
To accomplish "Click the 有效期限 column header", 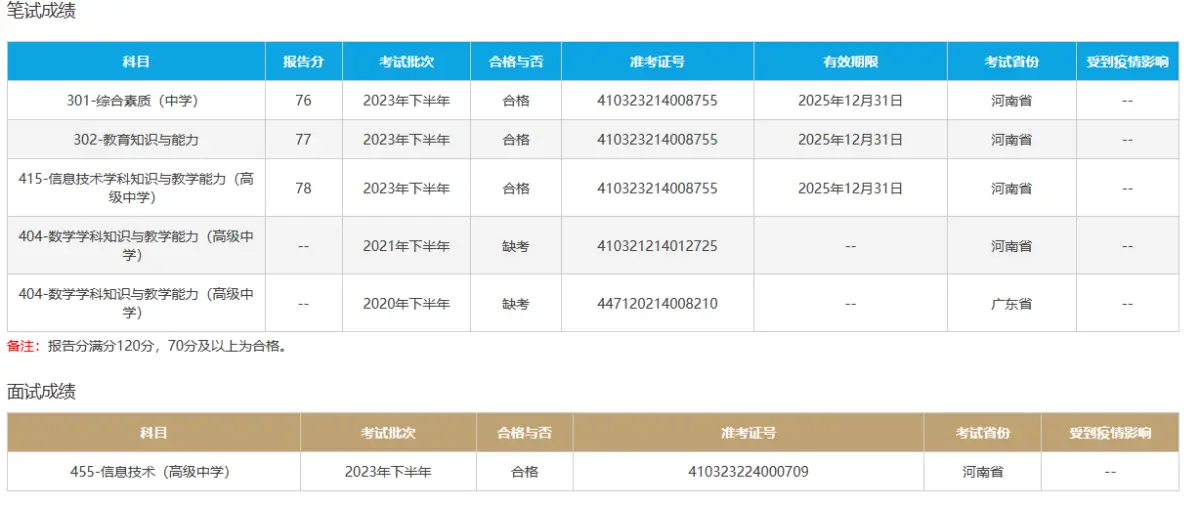I will pyautogui.click(x=850, y=62).
